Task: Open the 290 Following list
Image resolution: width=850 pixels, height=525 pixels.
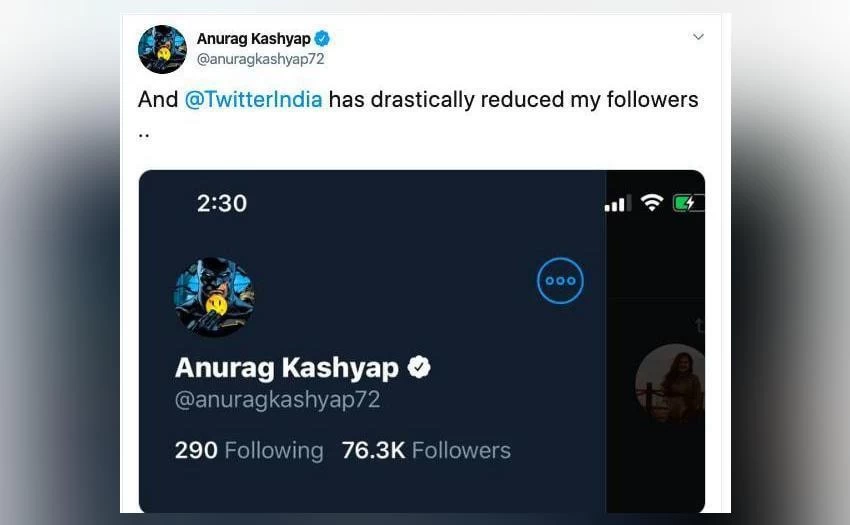Action: [x=249, y=450]
